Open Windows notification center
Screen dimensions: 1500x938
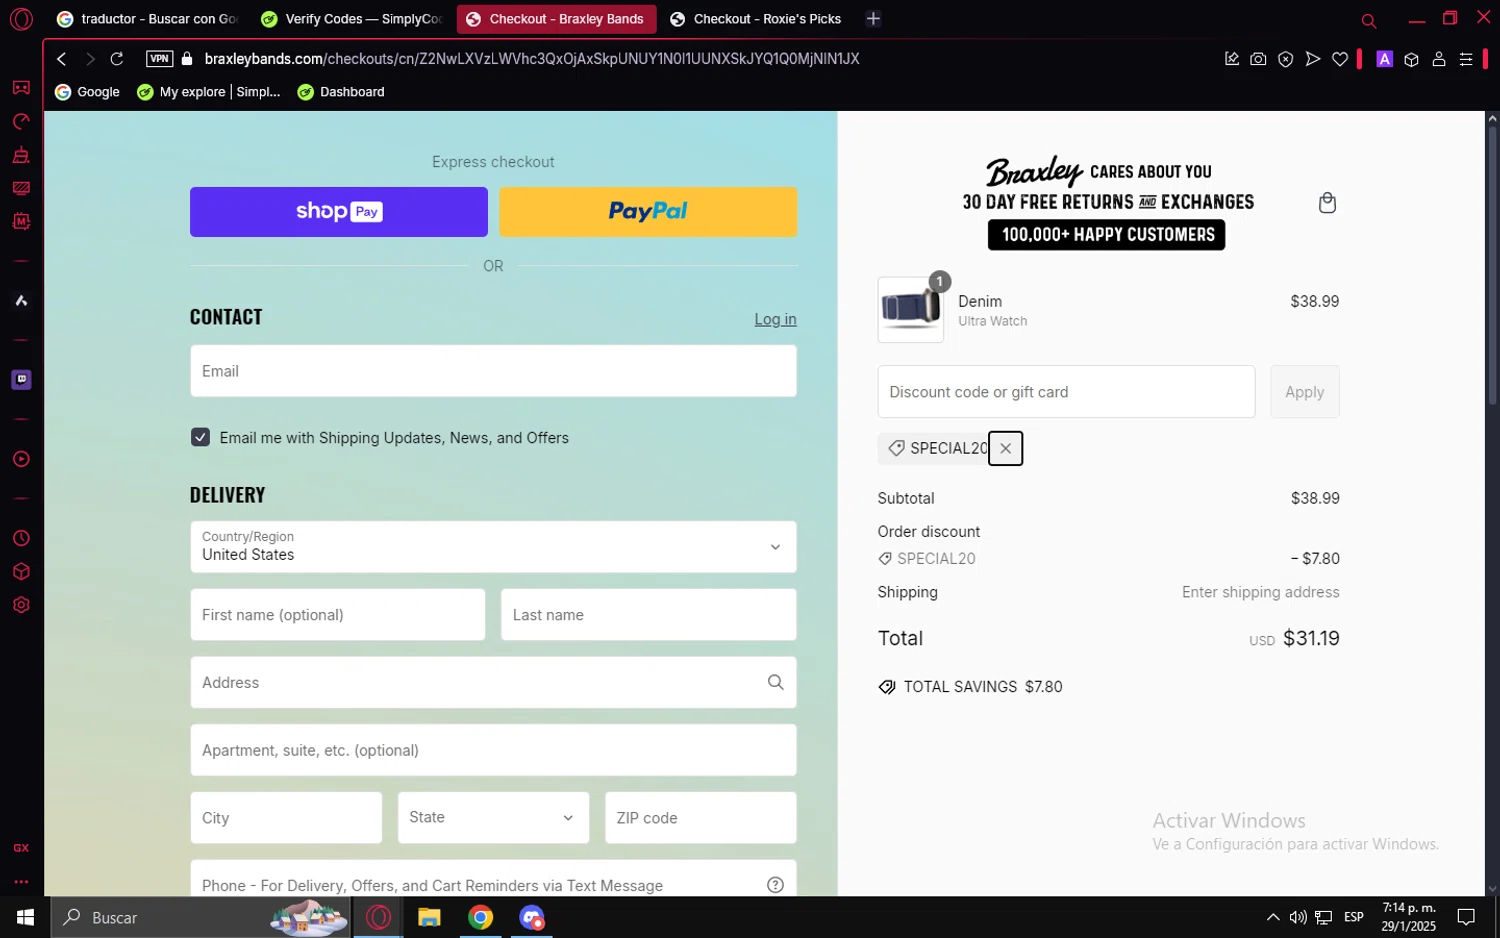point(1466,917)
